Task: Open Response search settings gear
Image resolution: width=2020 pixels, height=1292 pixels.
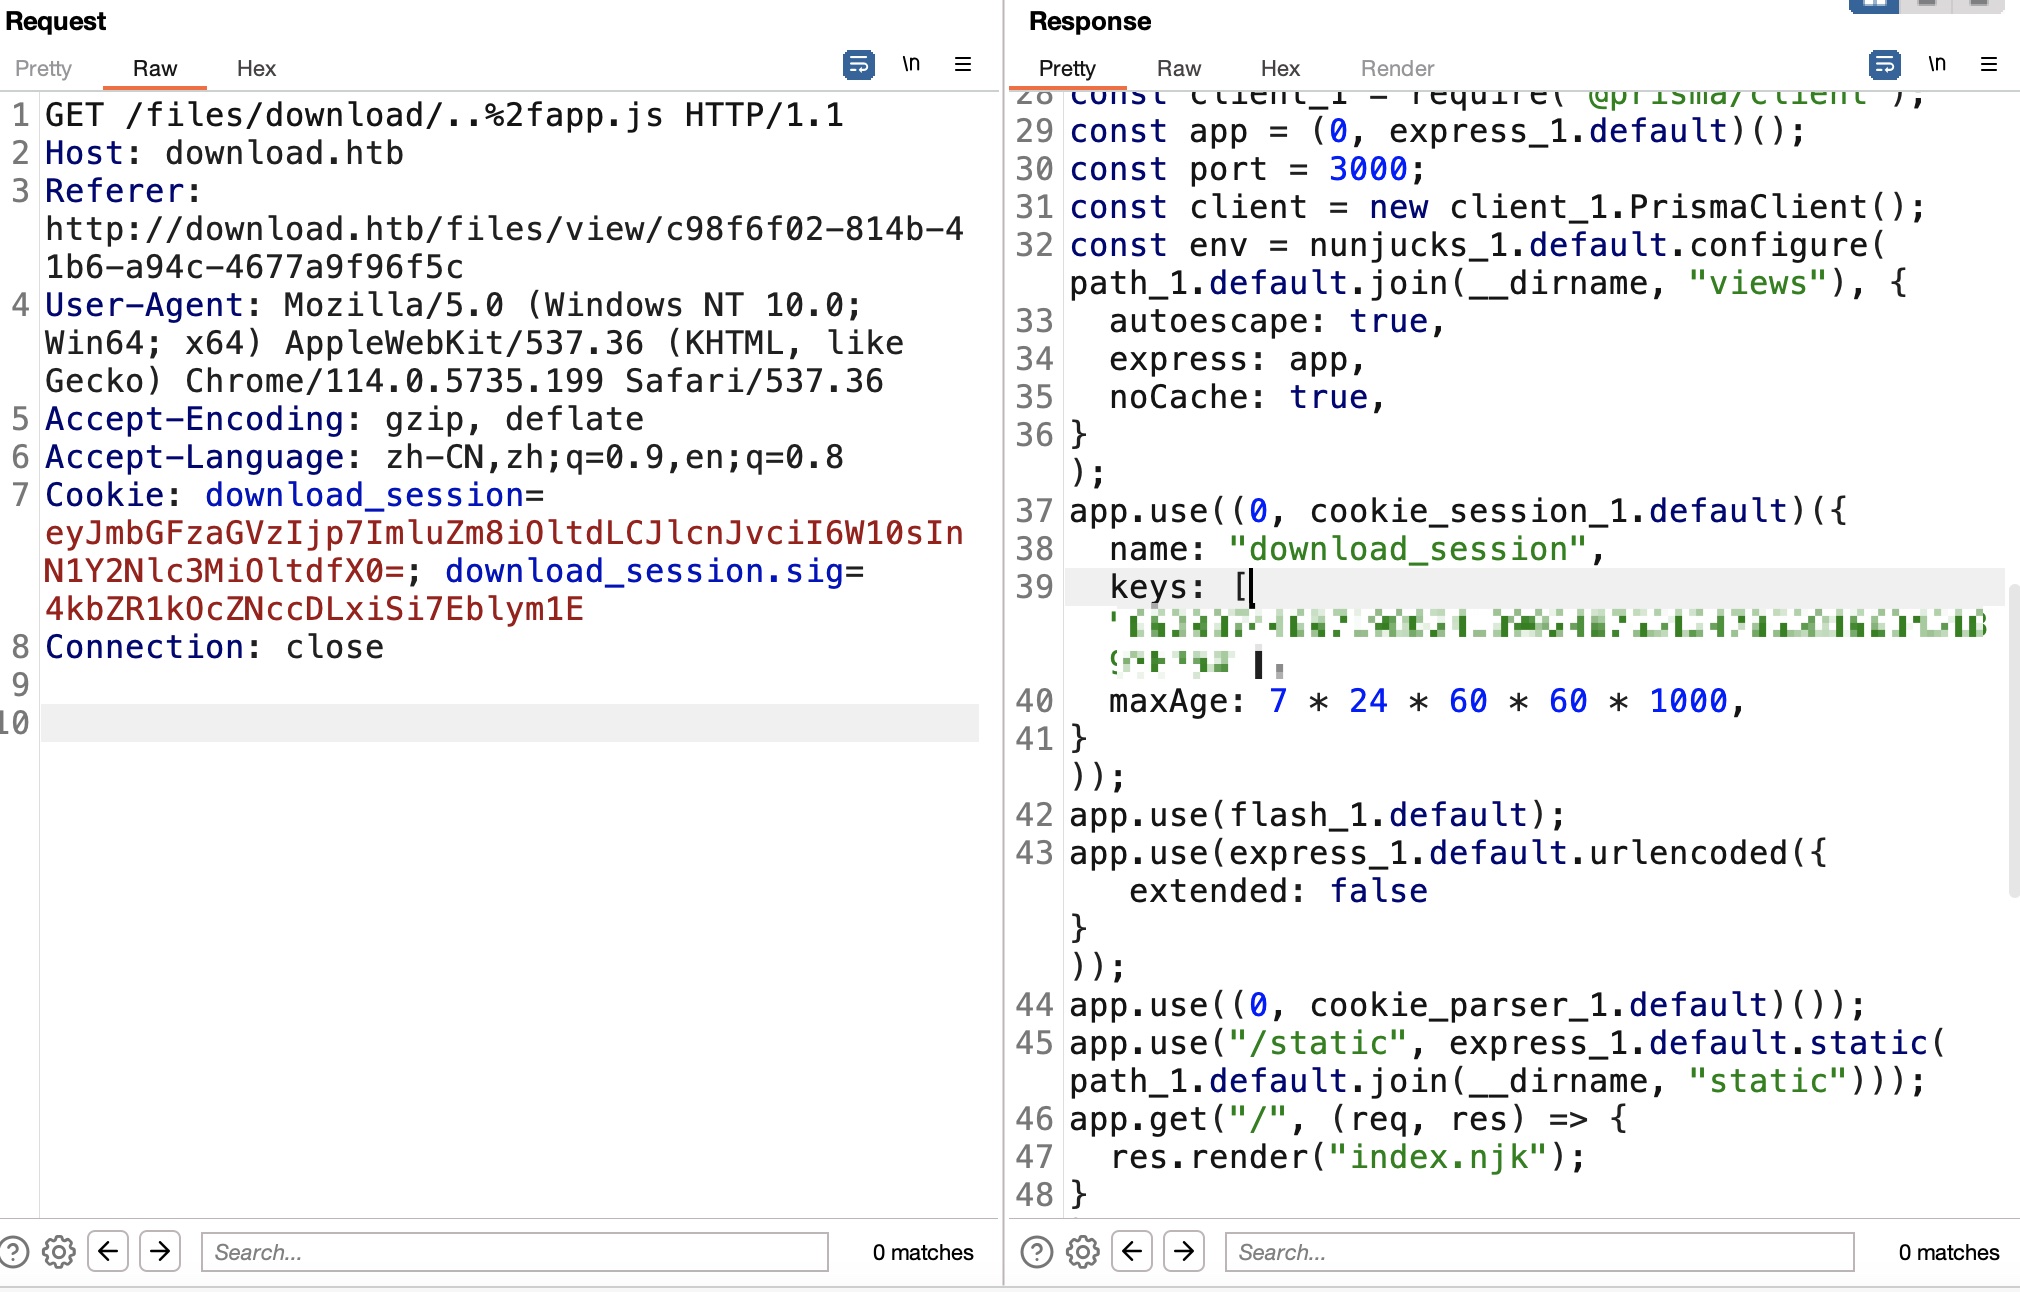Action: 1083,1252
